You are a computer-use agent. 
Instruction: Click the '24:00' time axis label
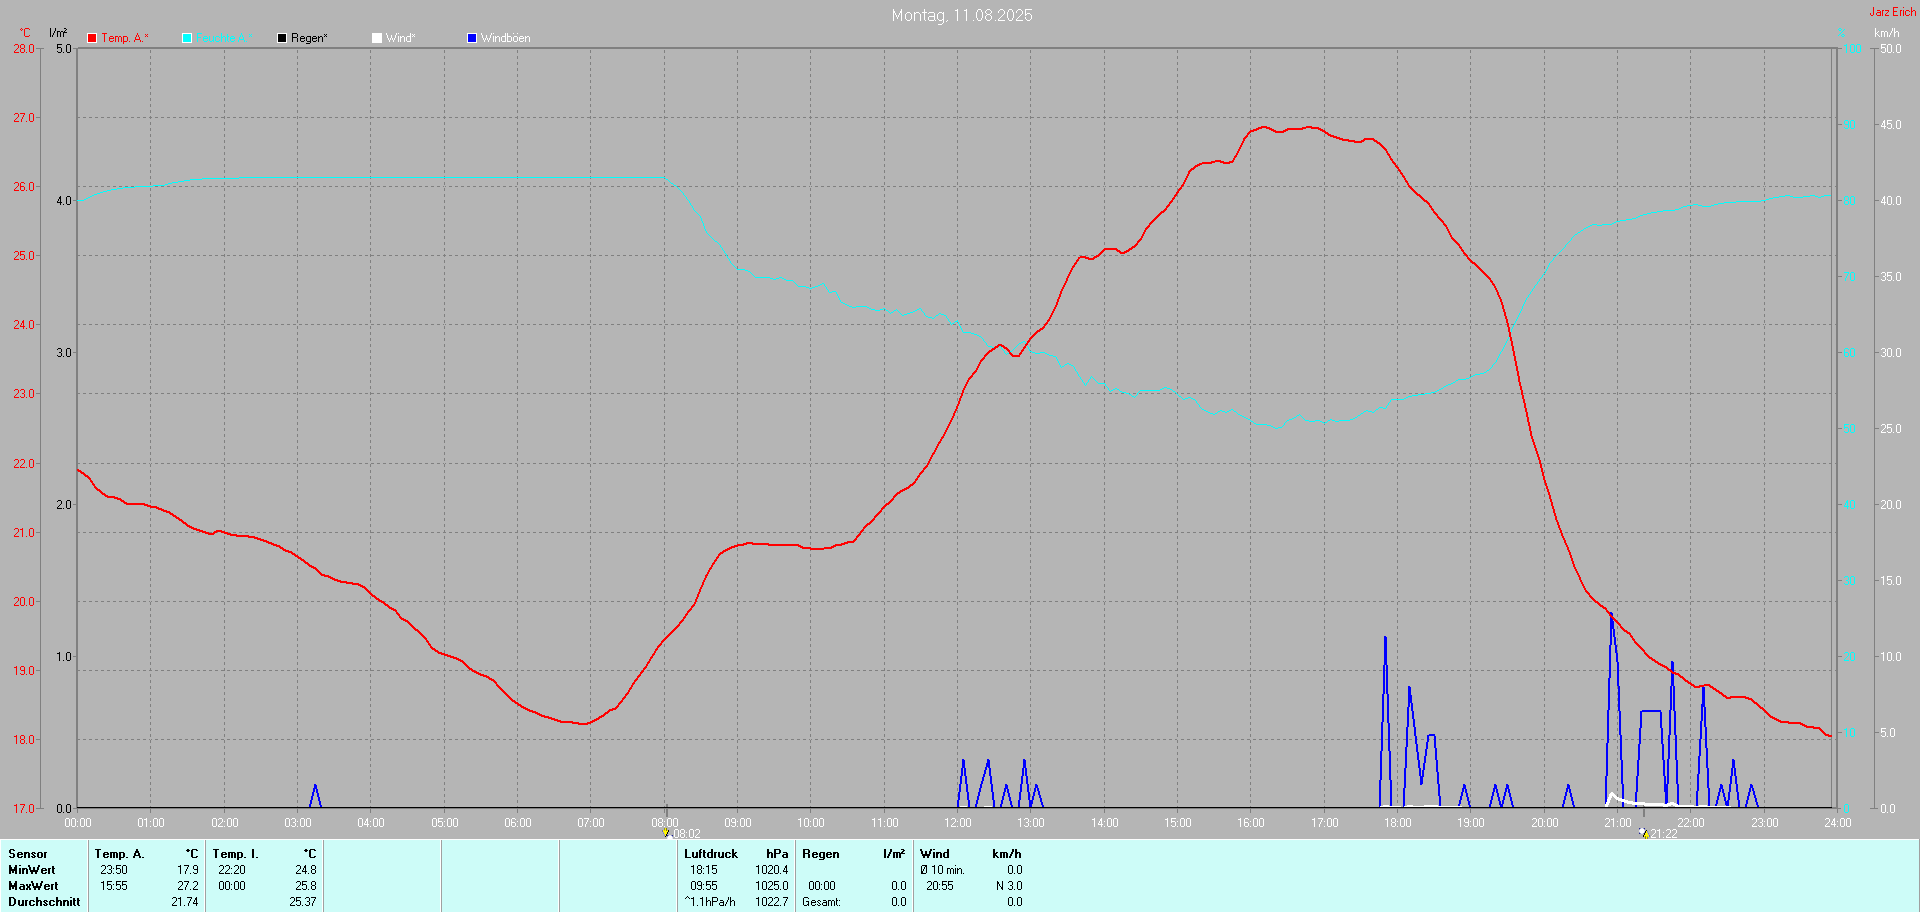[1838, 823]
